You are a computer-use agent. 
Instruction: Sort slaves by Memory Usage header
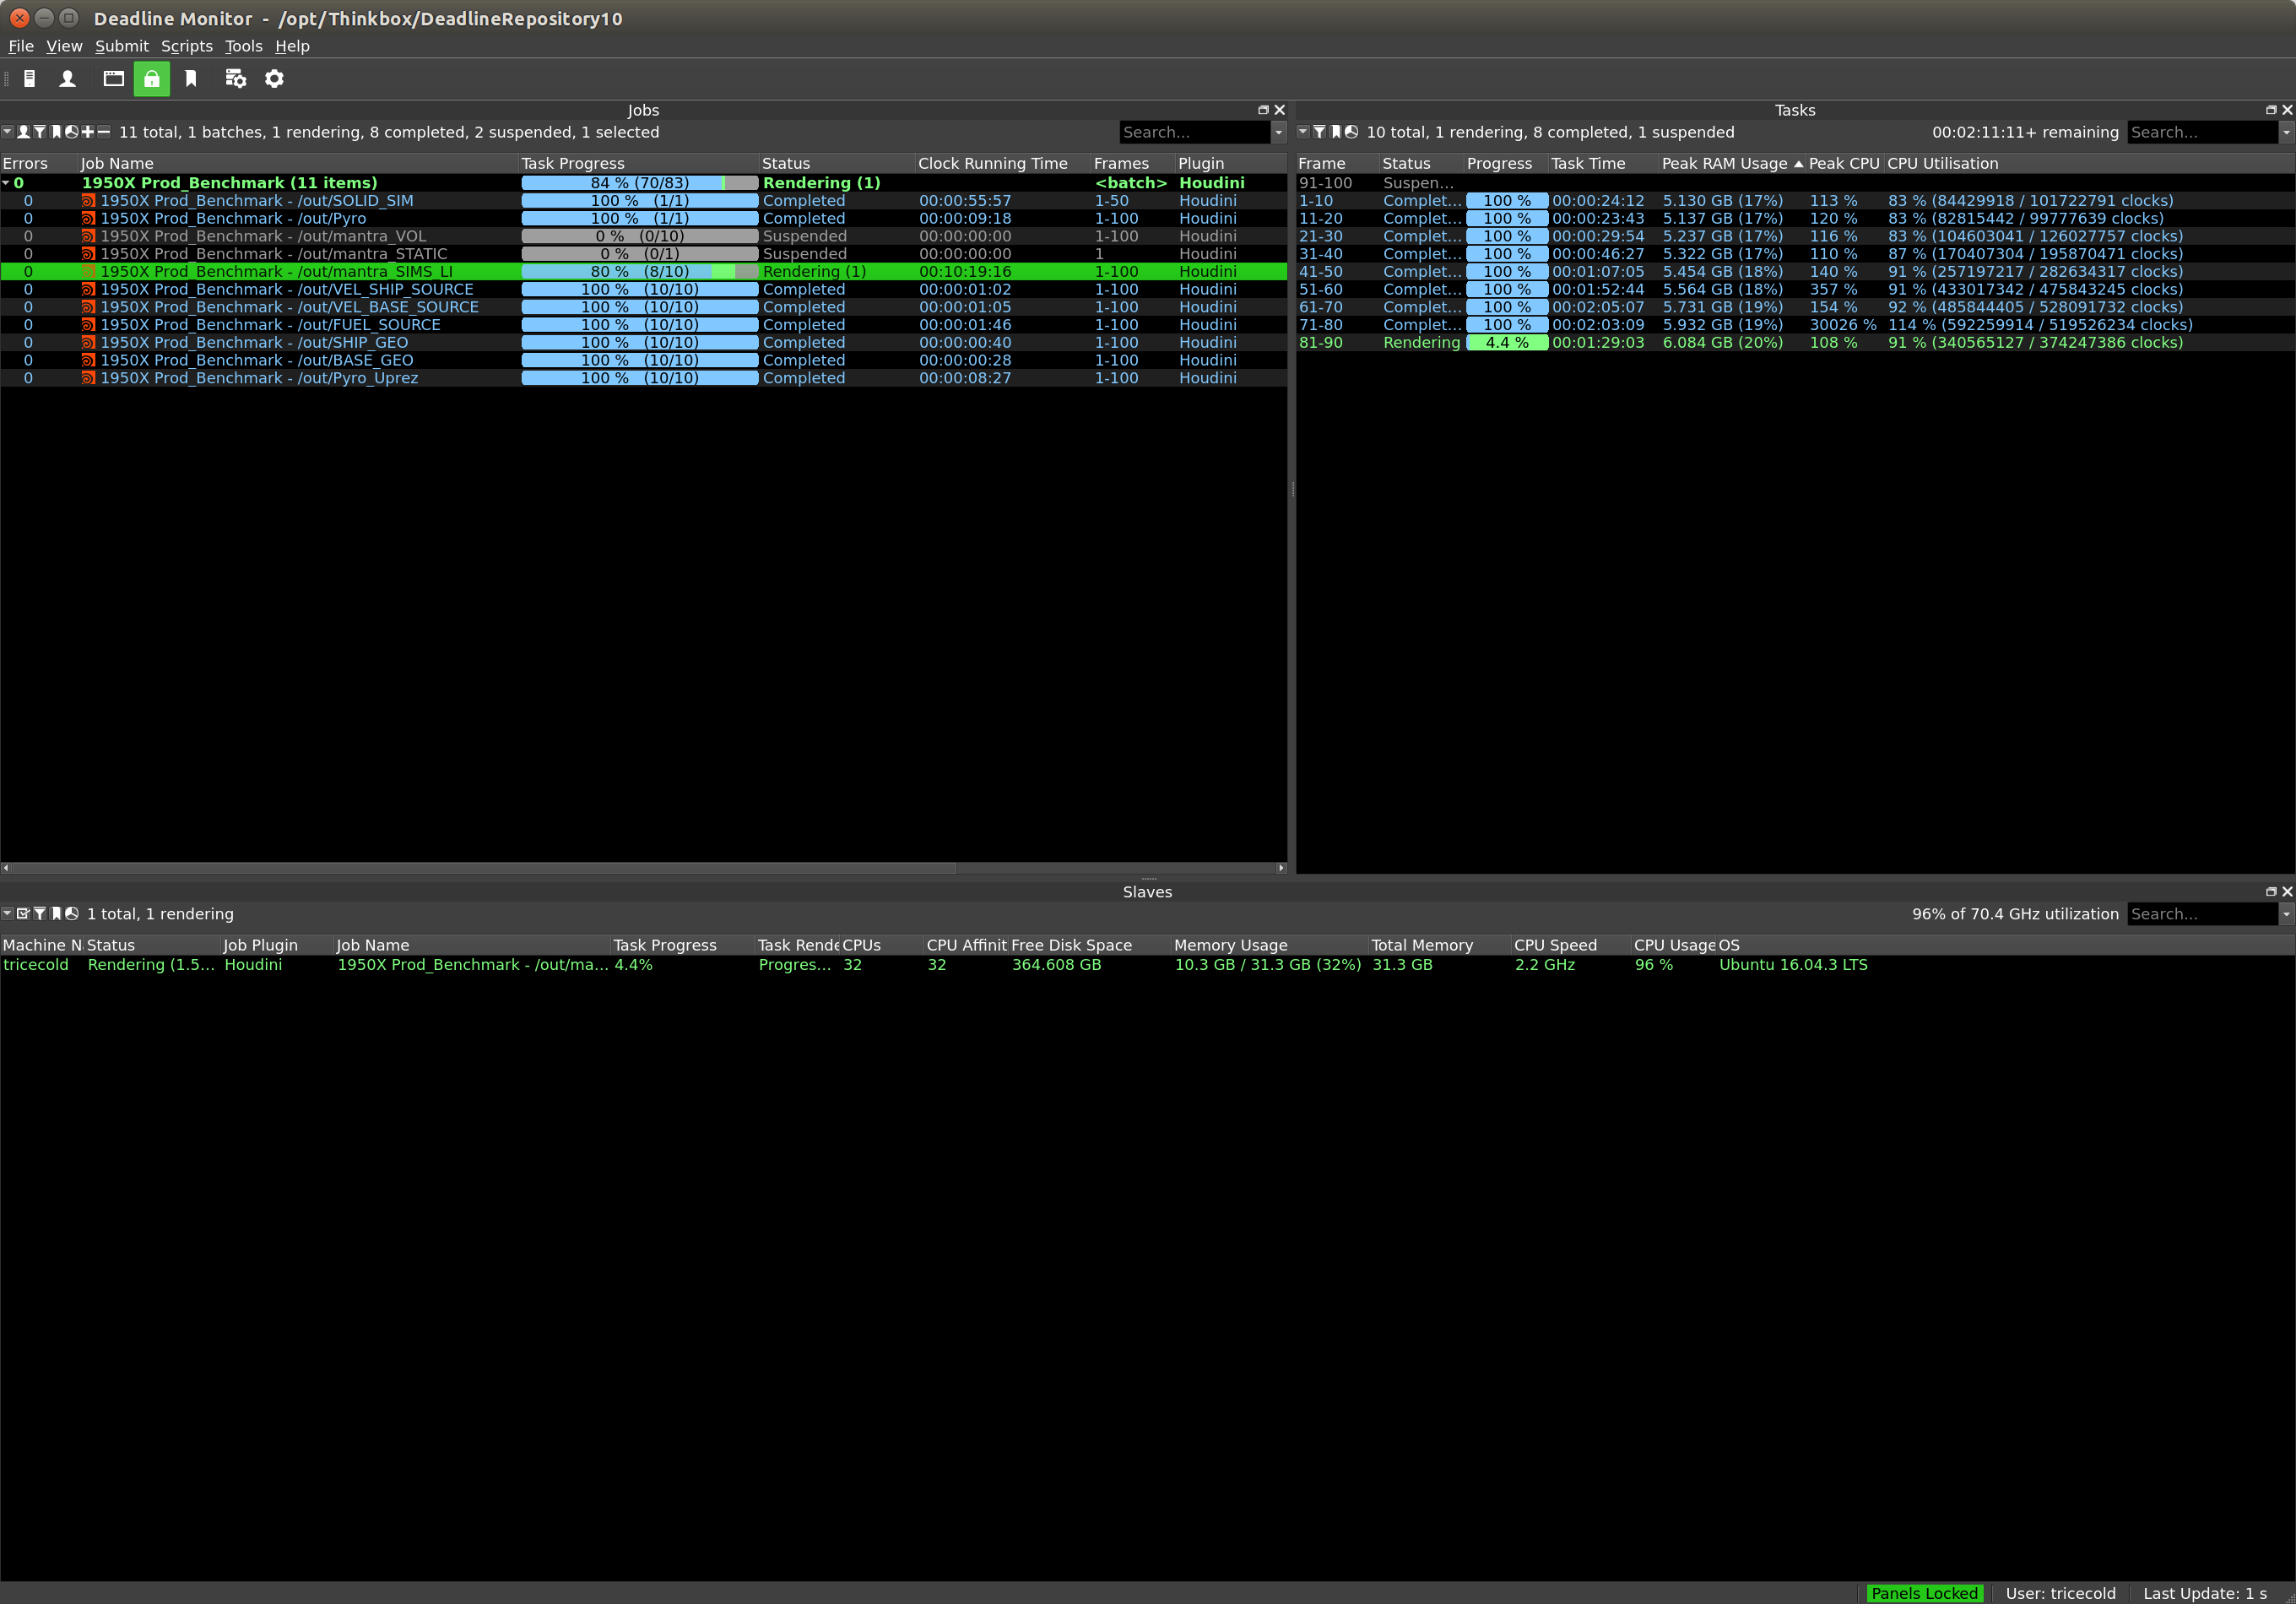[x=1270, y=946]
